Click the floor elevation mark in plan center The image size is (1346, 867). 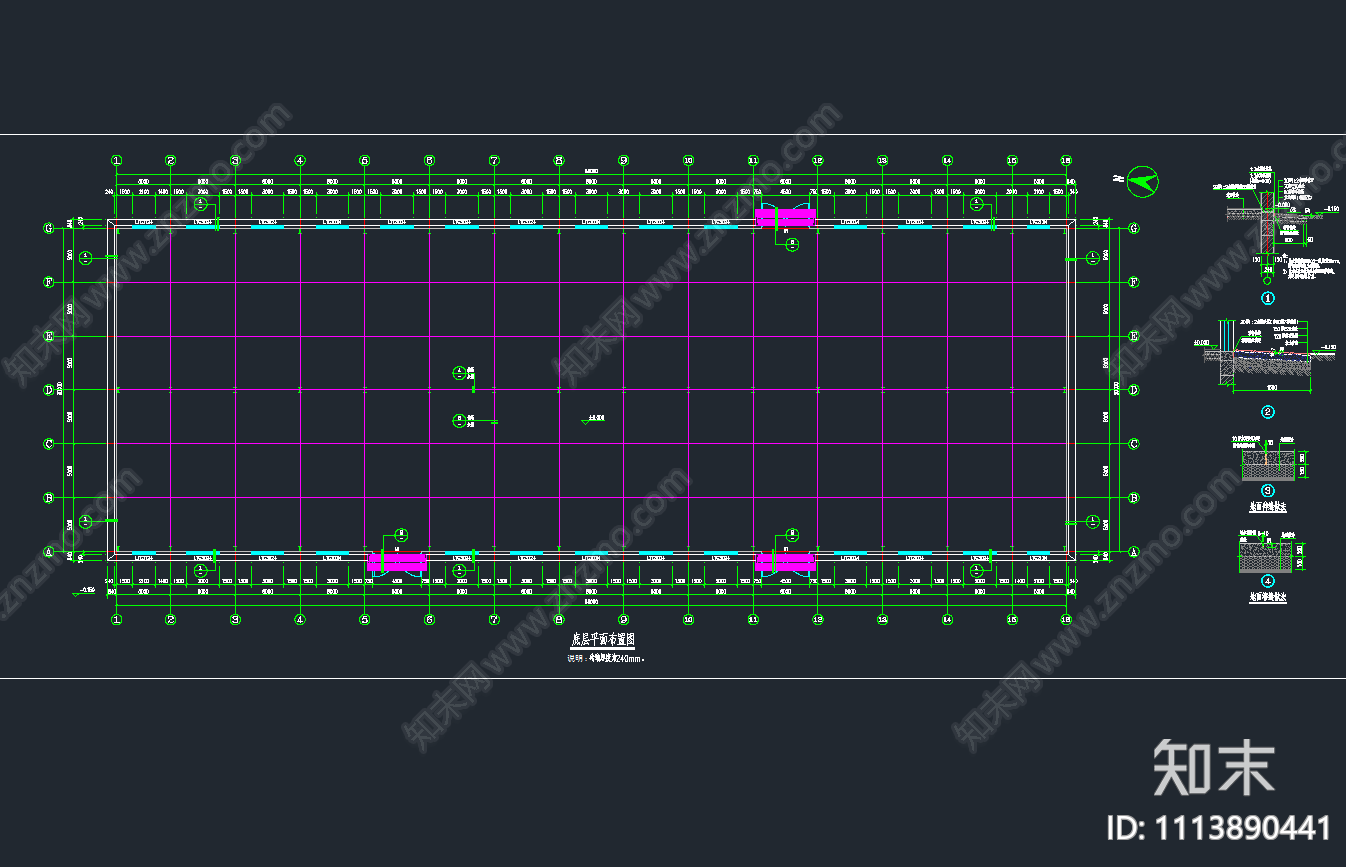tap(592, 419)
